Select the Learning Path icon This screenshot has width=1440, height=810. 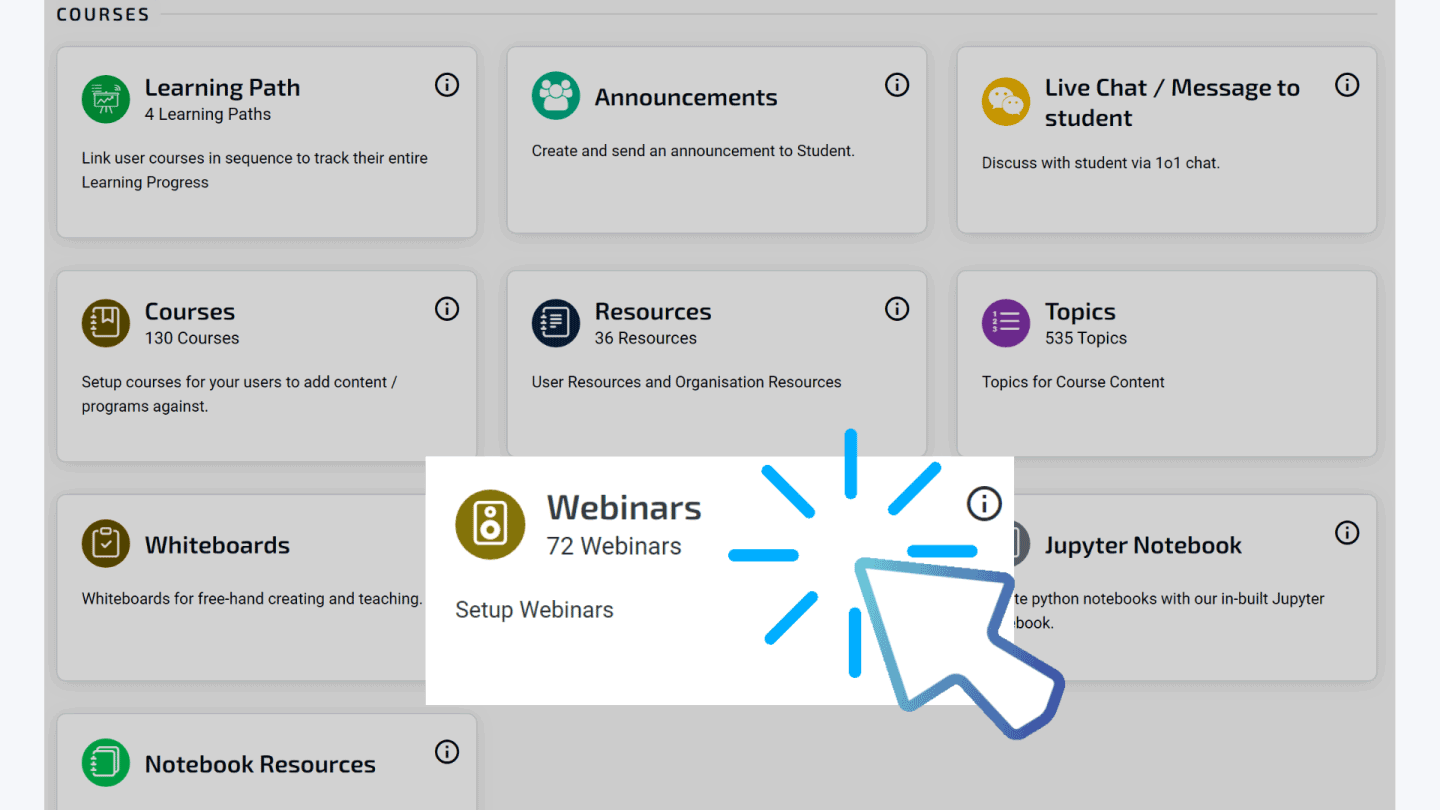point(106,99)
